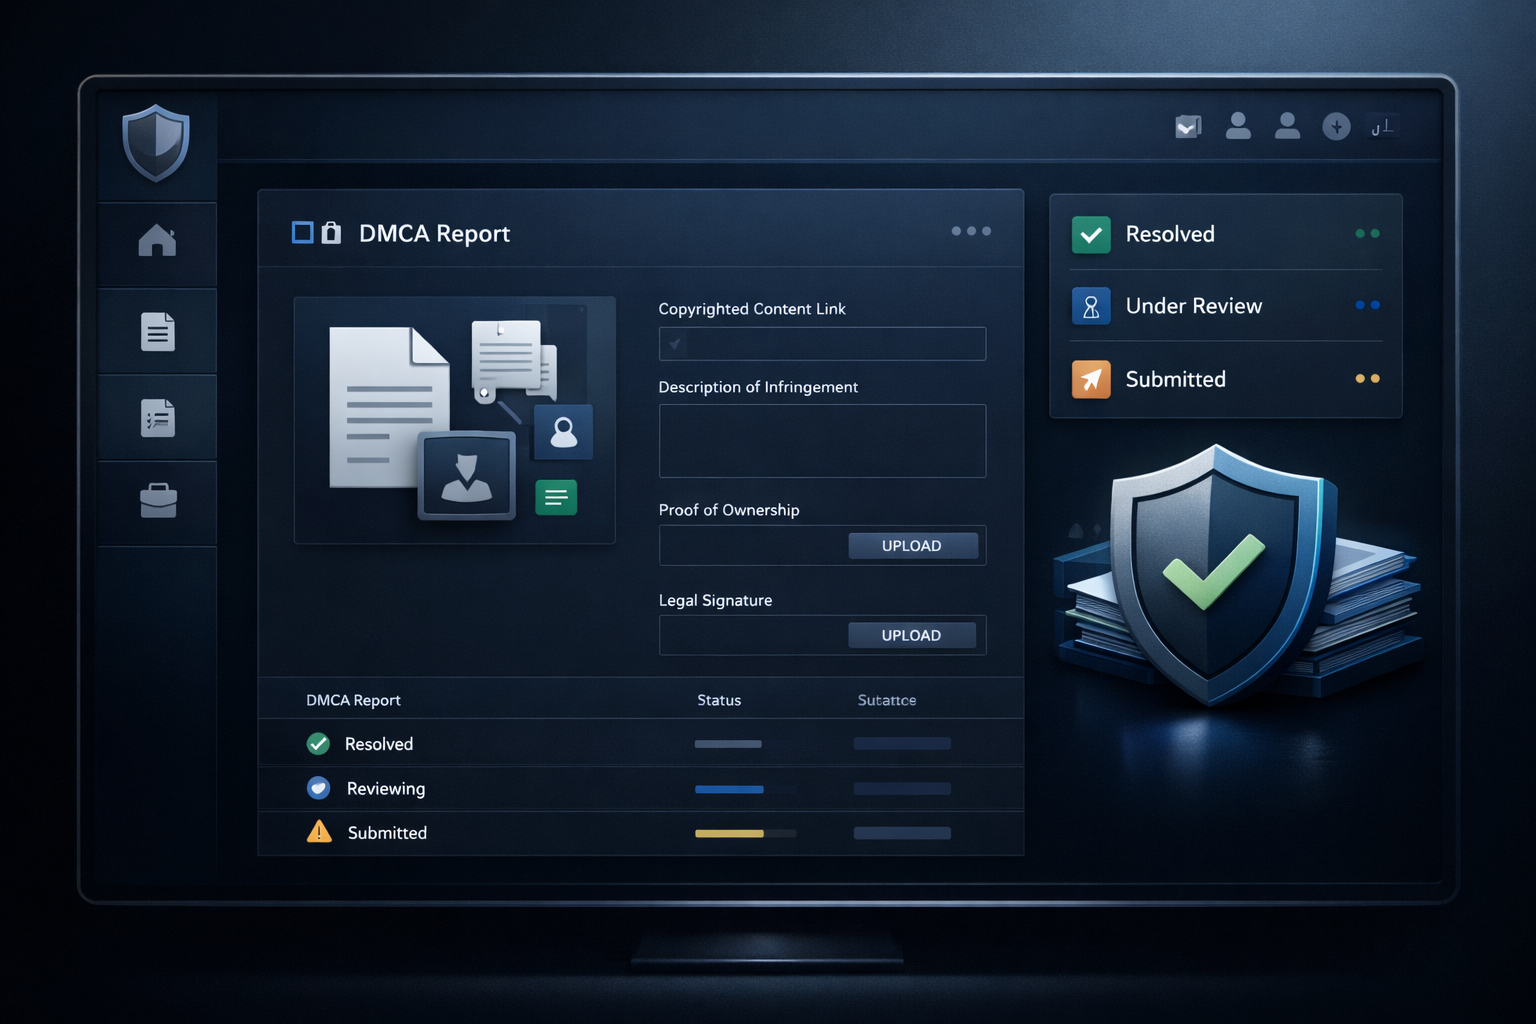
Task: Open the three-dot menu of DMCA Report
Action: pyautogui.click(x=971, y=231)
